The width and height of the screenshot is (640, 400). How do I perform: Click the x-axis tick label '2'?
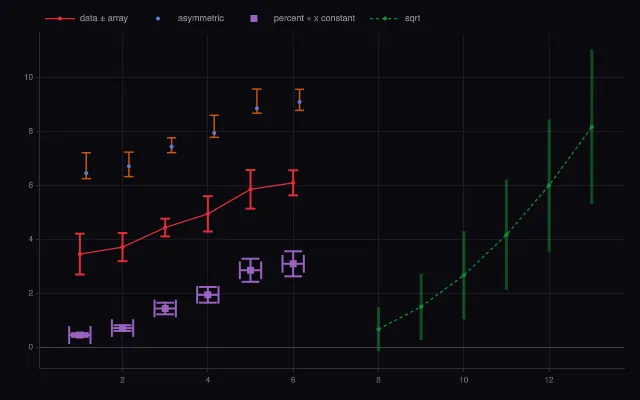click(x=122, y=380)
